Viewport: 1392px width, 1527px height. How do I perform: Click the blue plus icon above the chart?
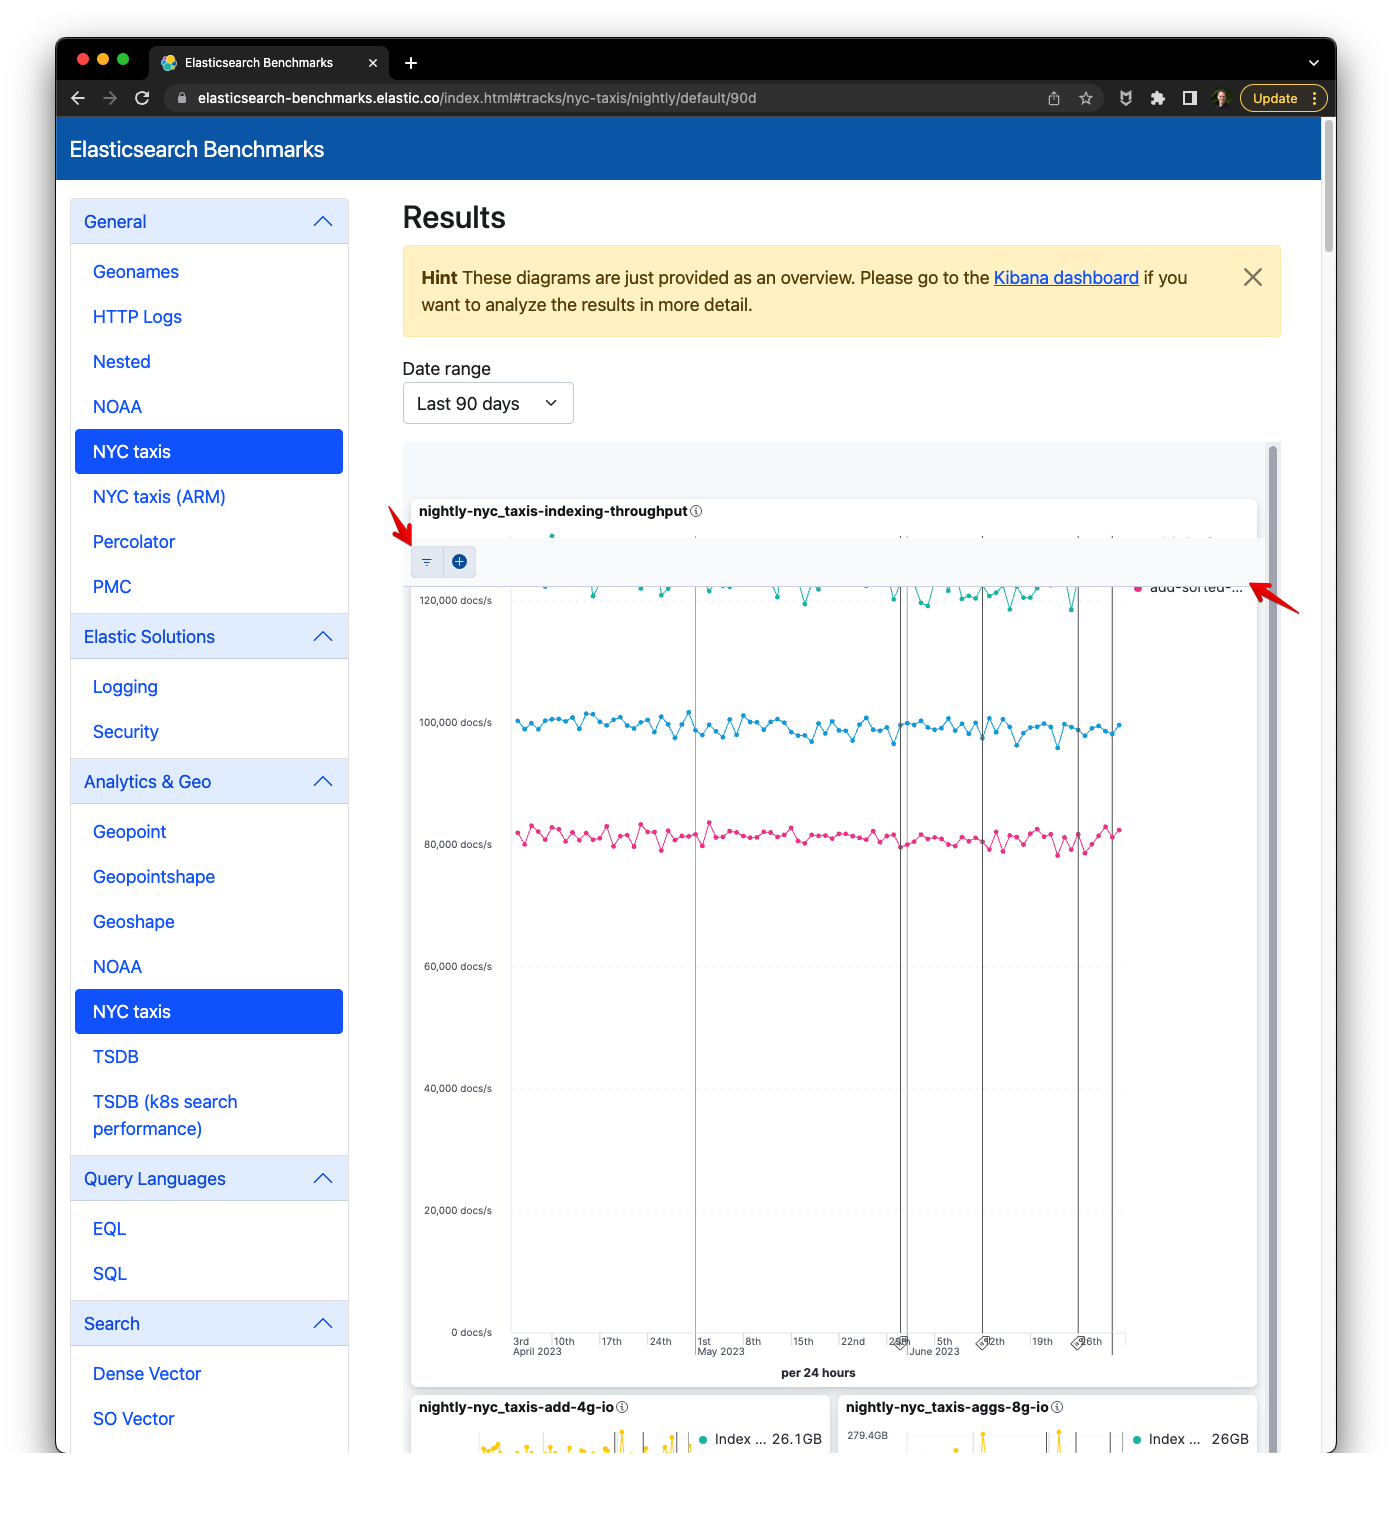(x=459, y=561)
